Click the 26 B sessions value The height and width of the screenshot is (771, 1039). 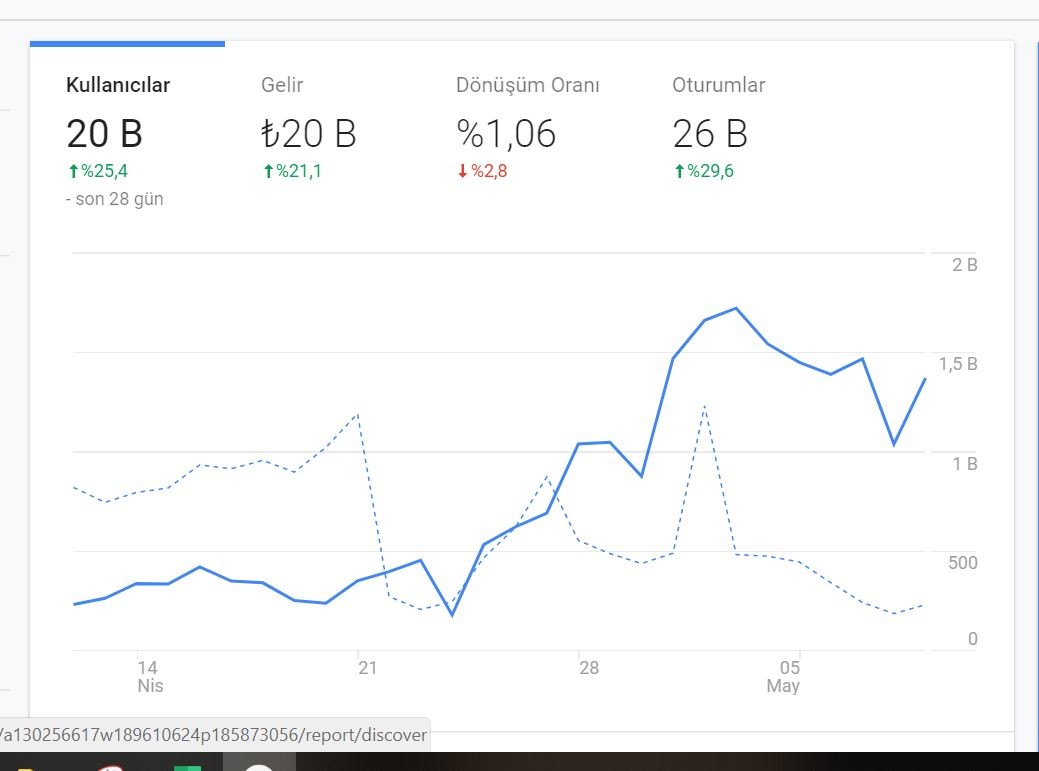coord(710,134)
